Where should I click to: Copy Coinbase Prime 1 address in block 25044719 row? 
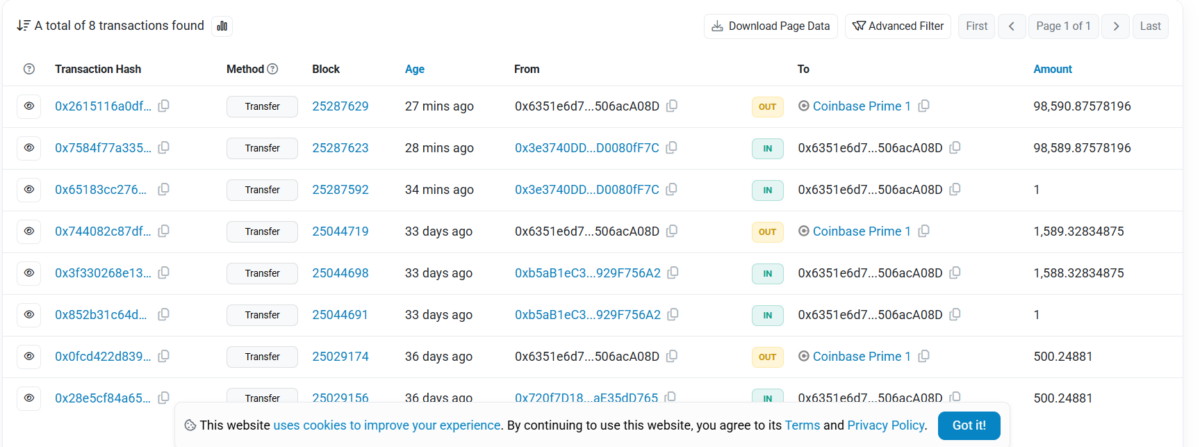coord(924,231)
